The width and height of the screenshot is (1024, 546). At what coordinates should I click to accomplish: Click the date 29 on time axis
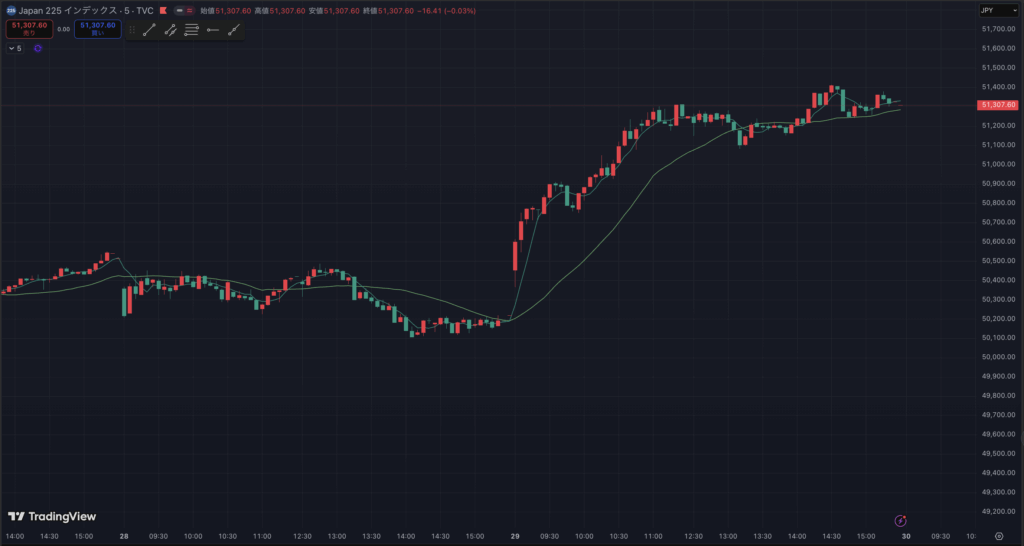514,536
